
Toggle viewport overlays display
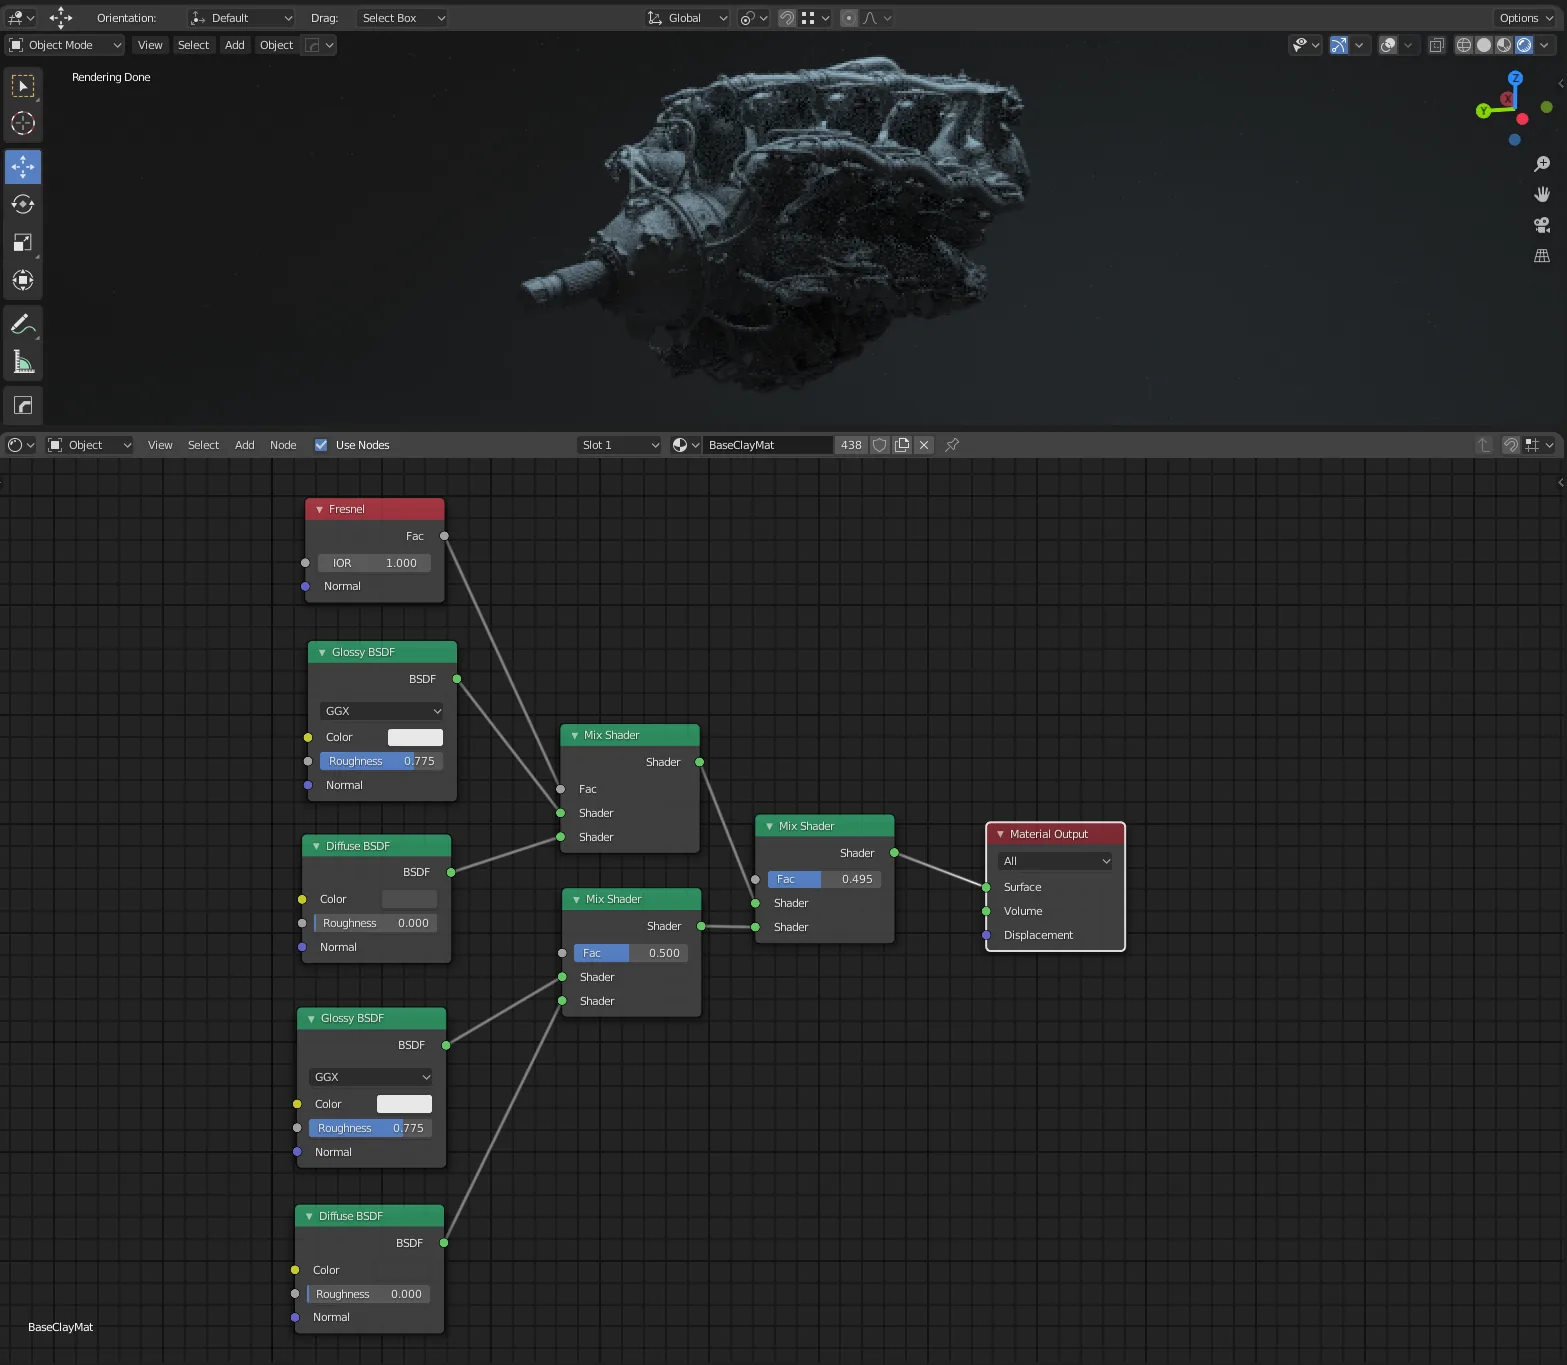[x=1388, y=45]
